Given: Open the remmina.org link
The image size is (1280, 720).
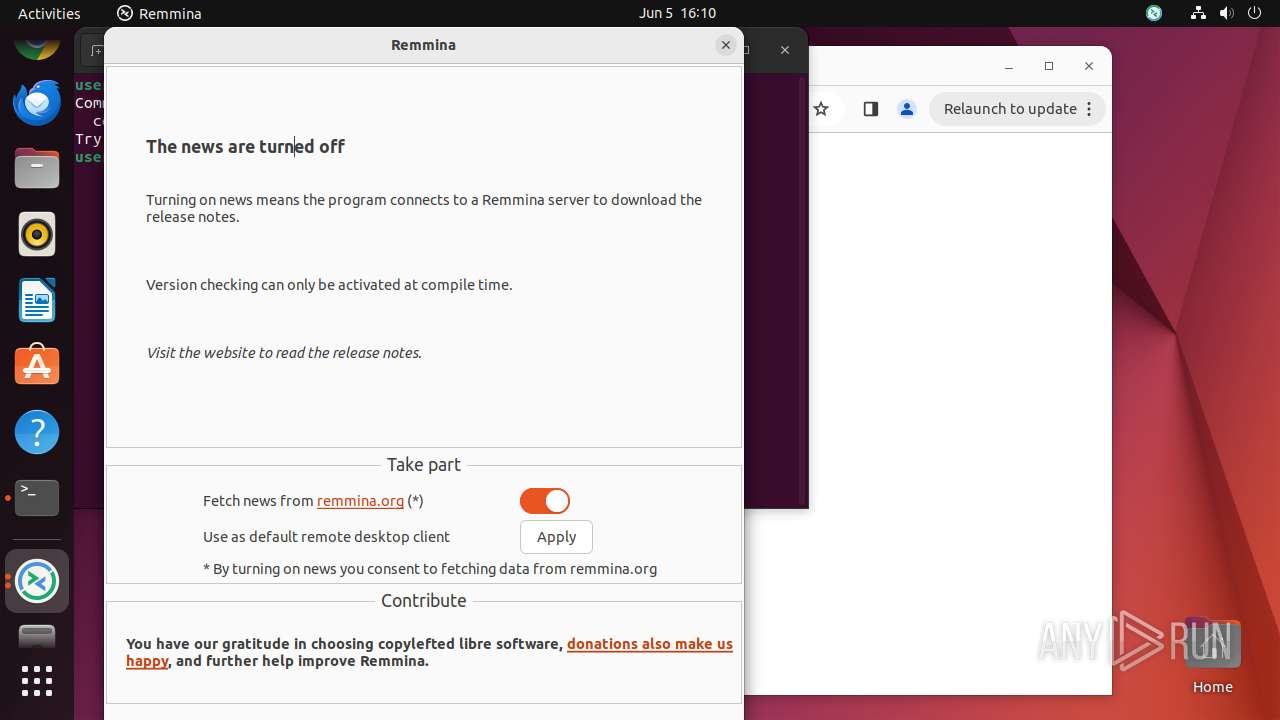Looking at the screenshot, I should tap(360, 501).
